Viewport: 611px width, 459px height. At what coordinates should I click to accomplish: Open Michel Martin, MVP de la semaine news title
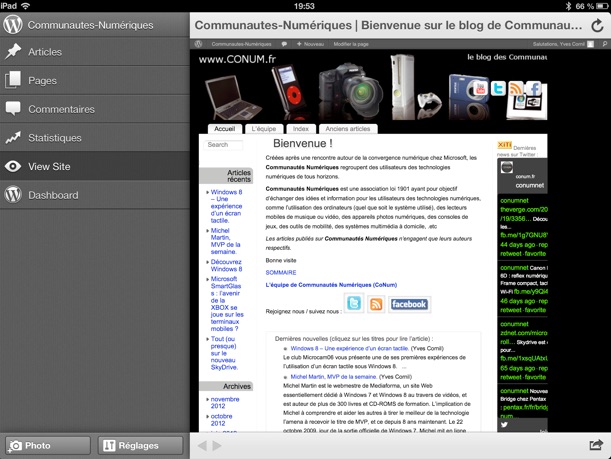point(334,377)
